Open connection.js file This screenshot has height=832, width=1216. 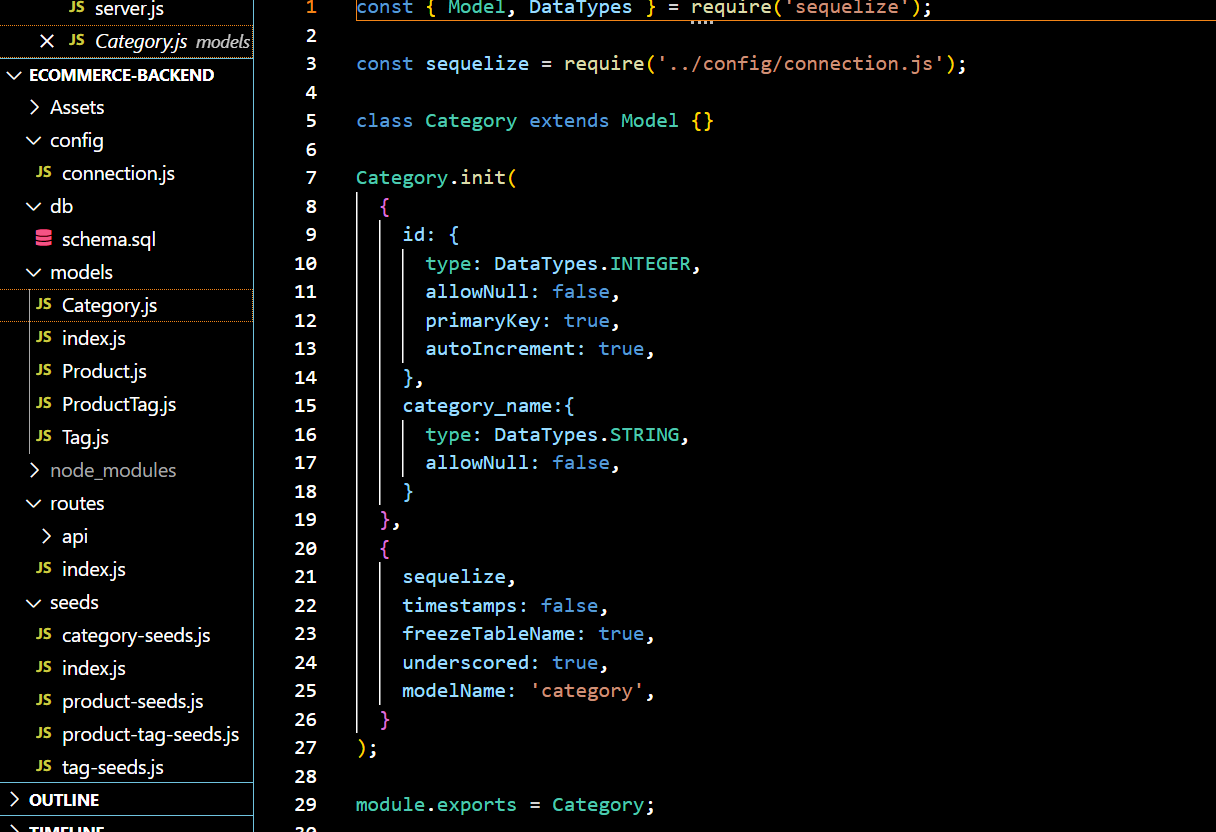pyautogui.click(x=118, y=173)
